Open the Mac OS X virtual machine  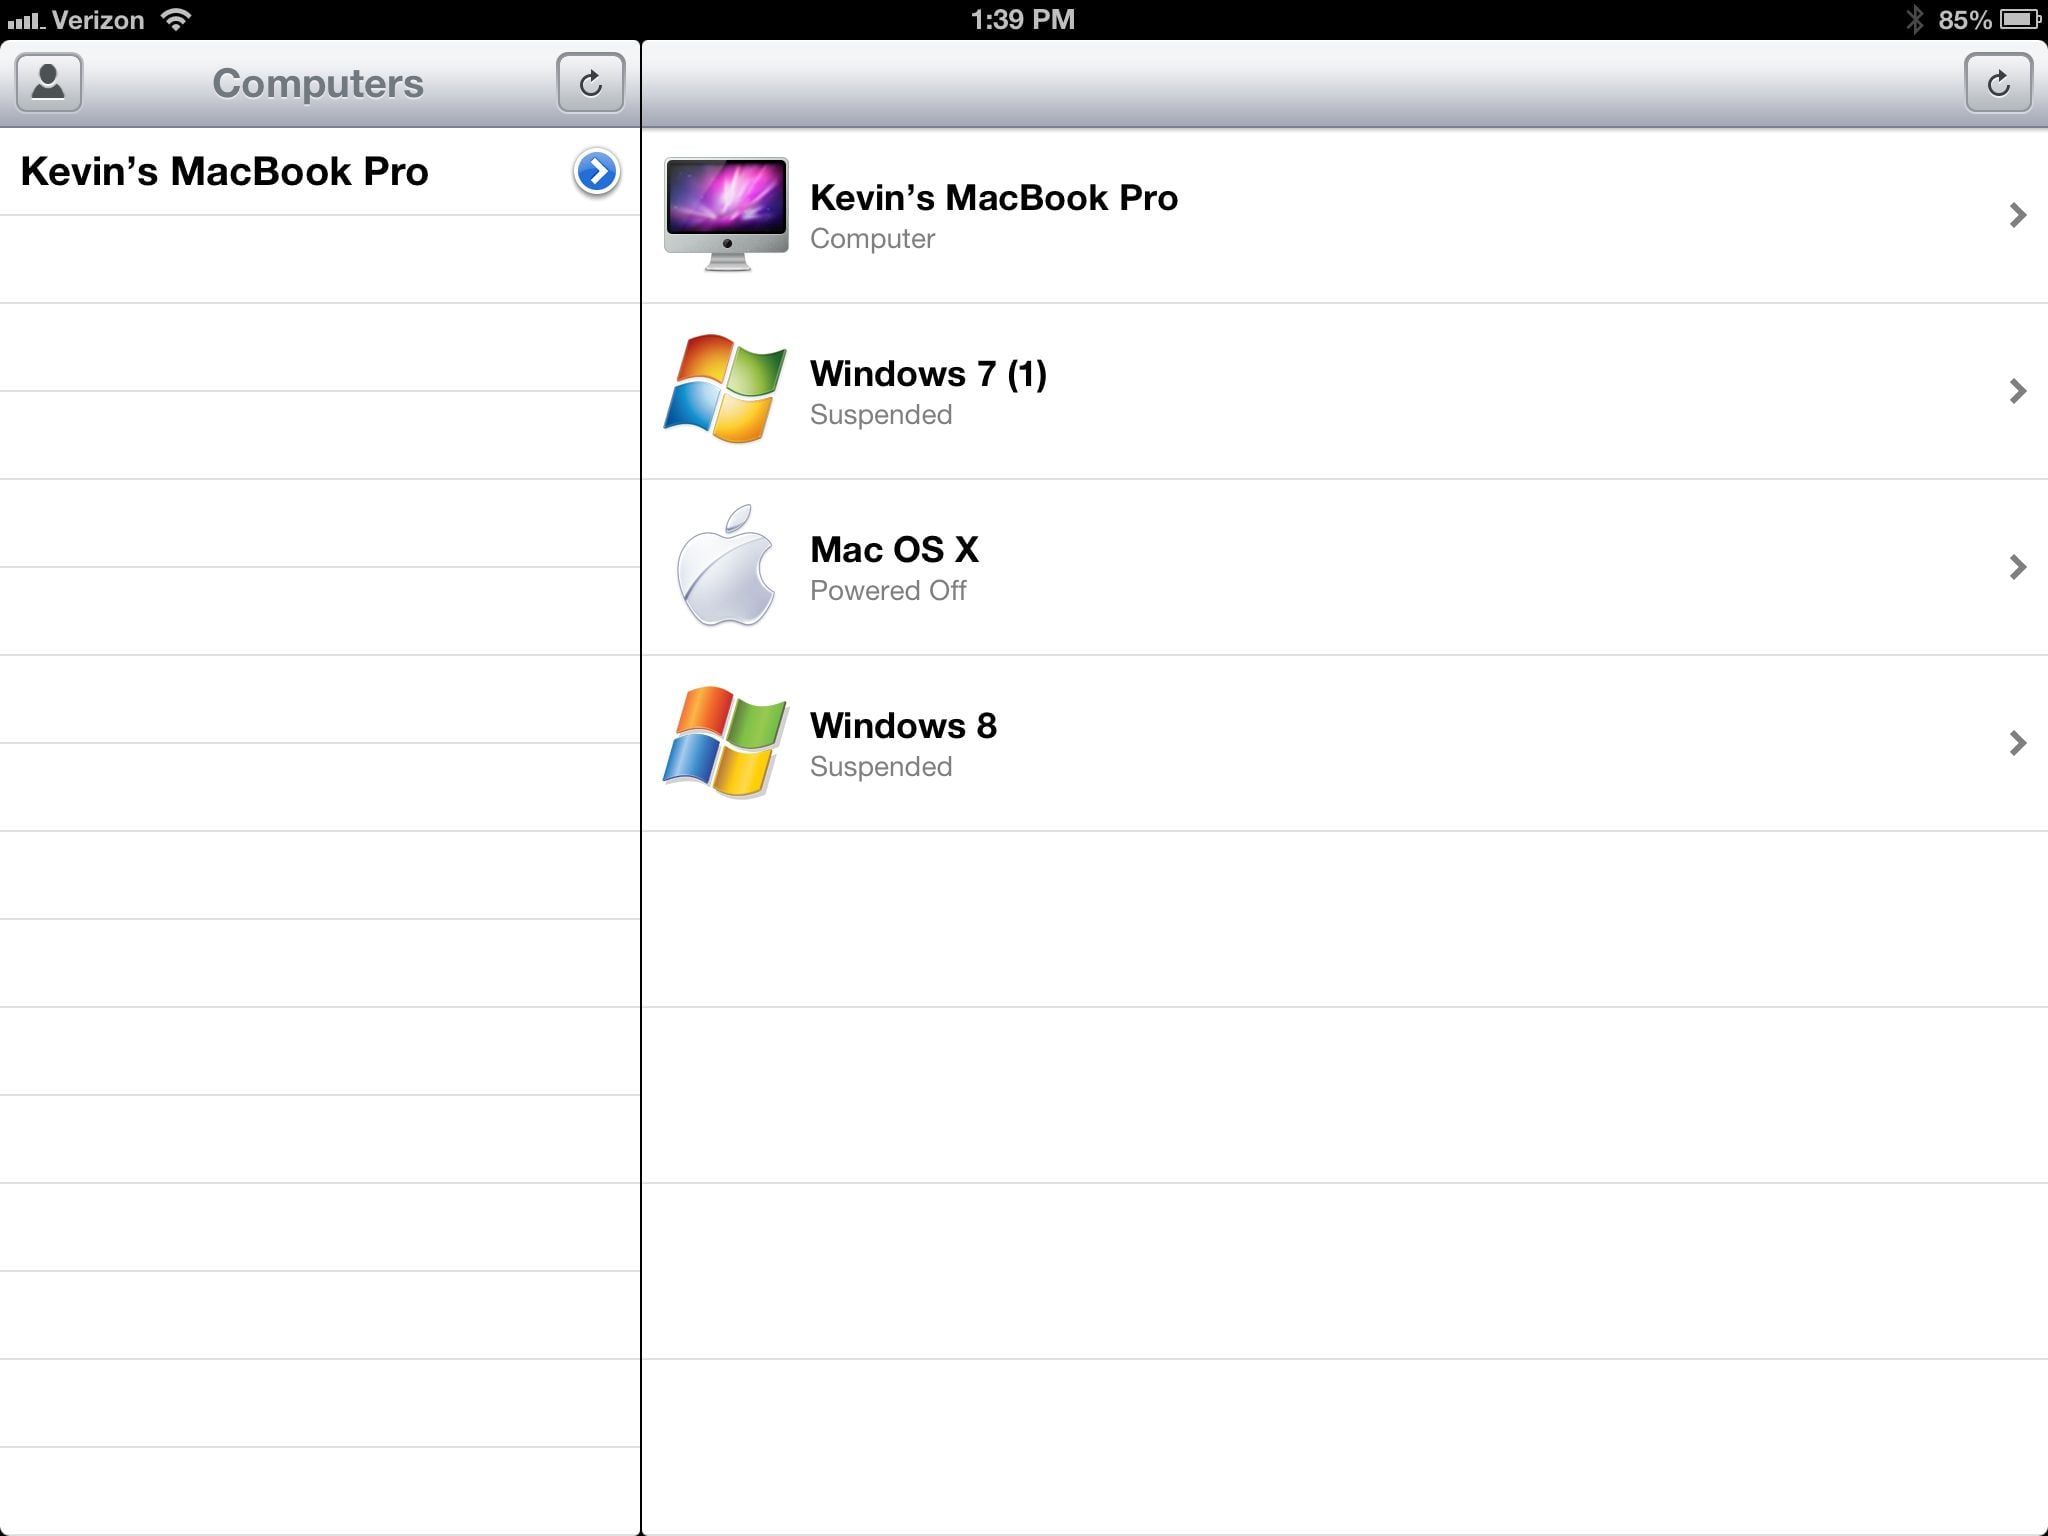point(1345,567)
